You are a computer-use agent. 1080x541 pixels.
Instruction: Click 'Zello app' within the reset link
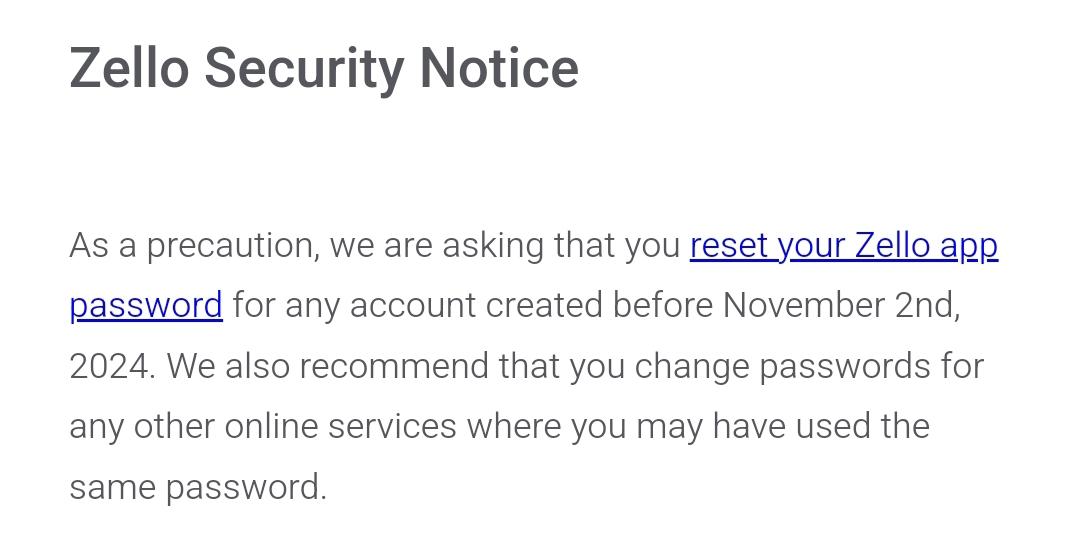pos(926,247)
